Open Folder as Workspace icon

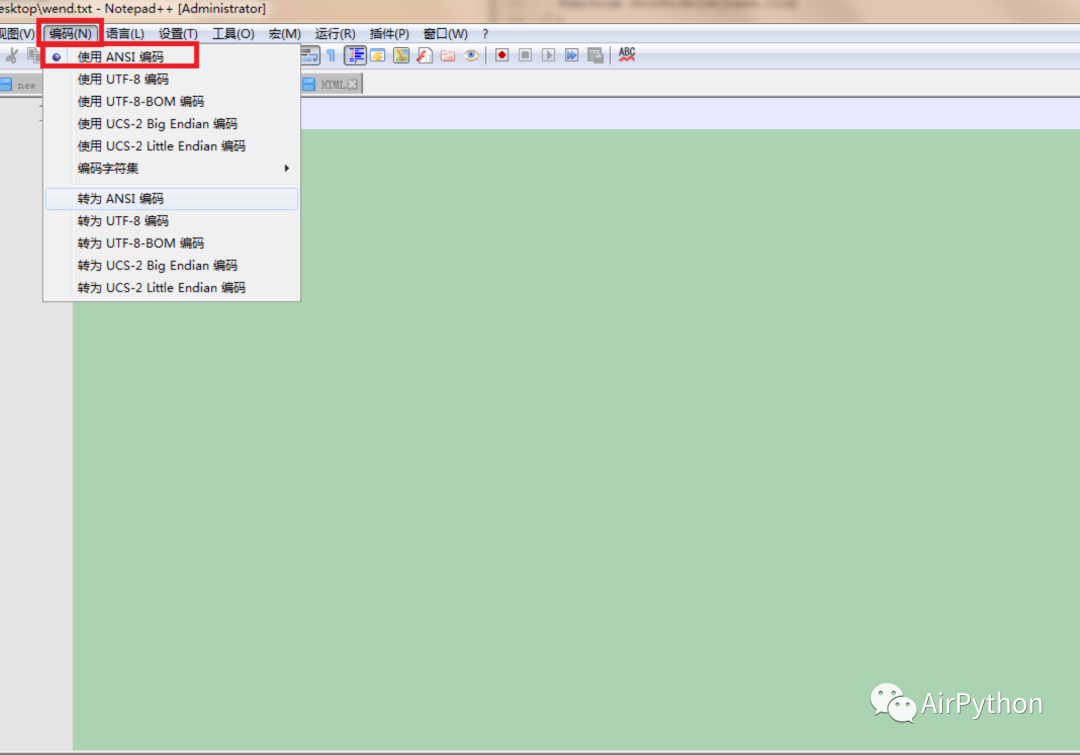point(448,55)
